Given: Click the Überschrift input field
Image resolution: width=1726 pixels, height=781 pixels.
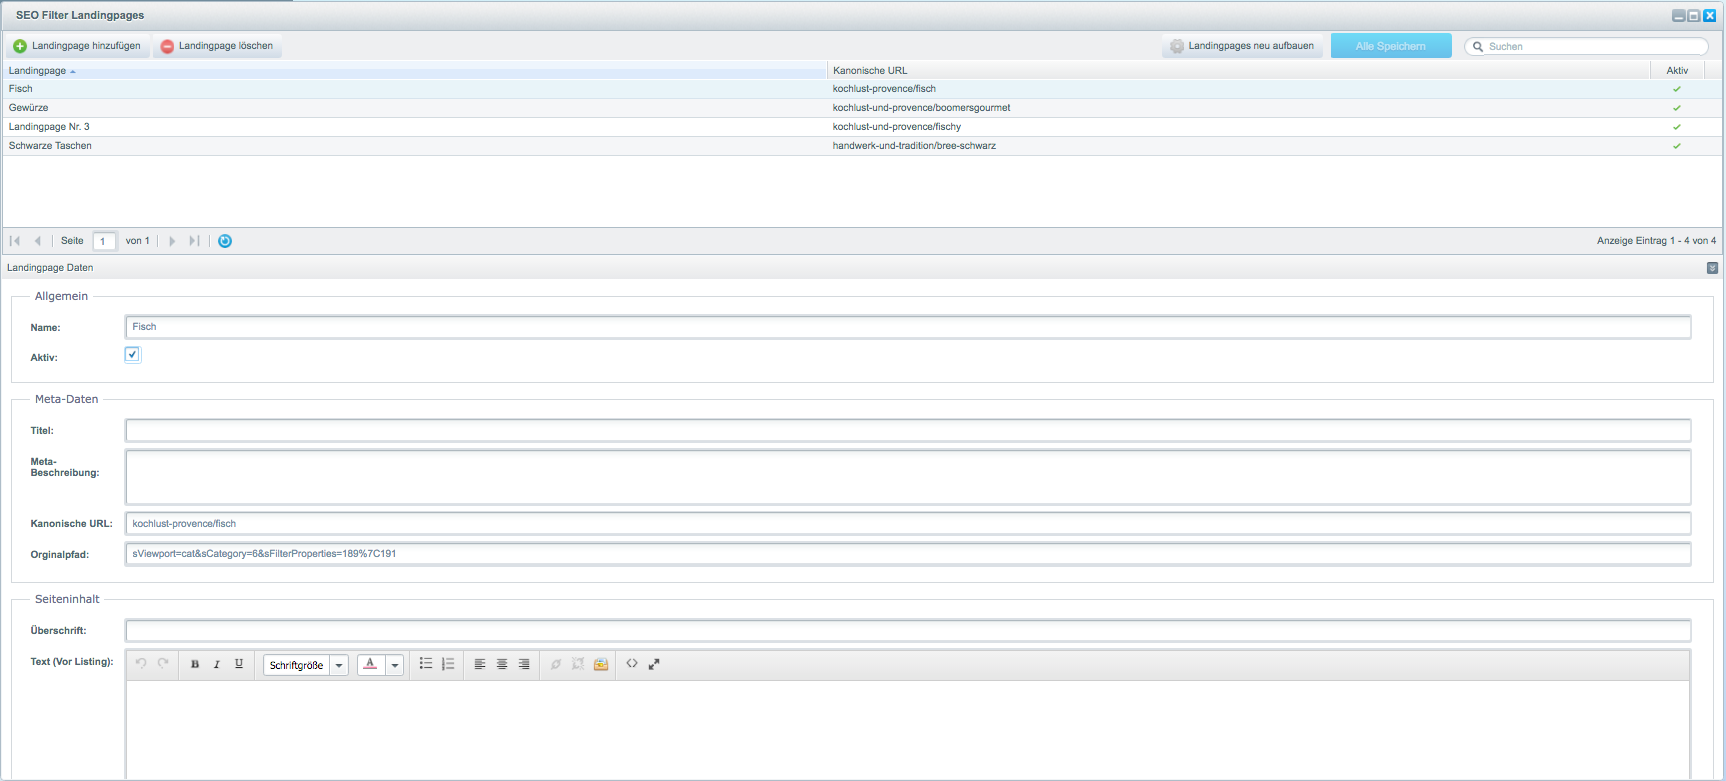Looking at the screenshot, I should (908, 630).
